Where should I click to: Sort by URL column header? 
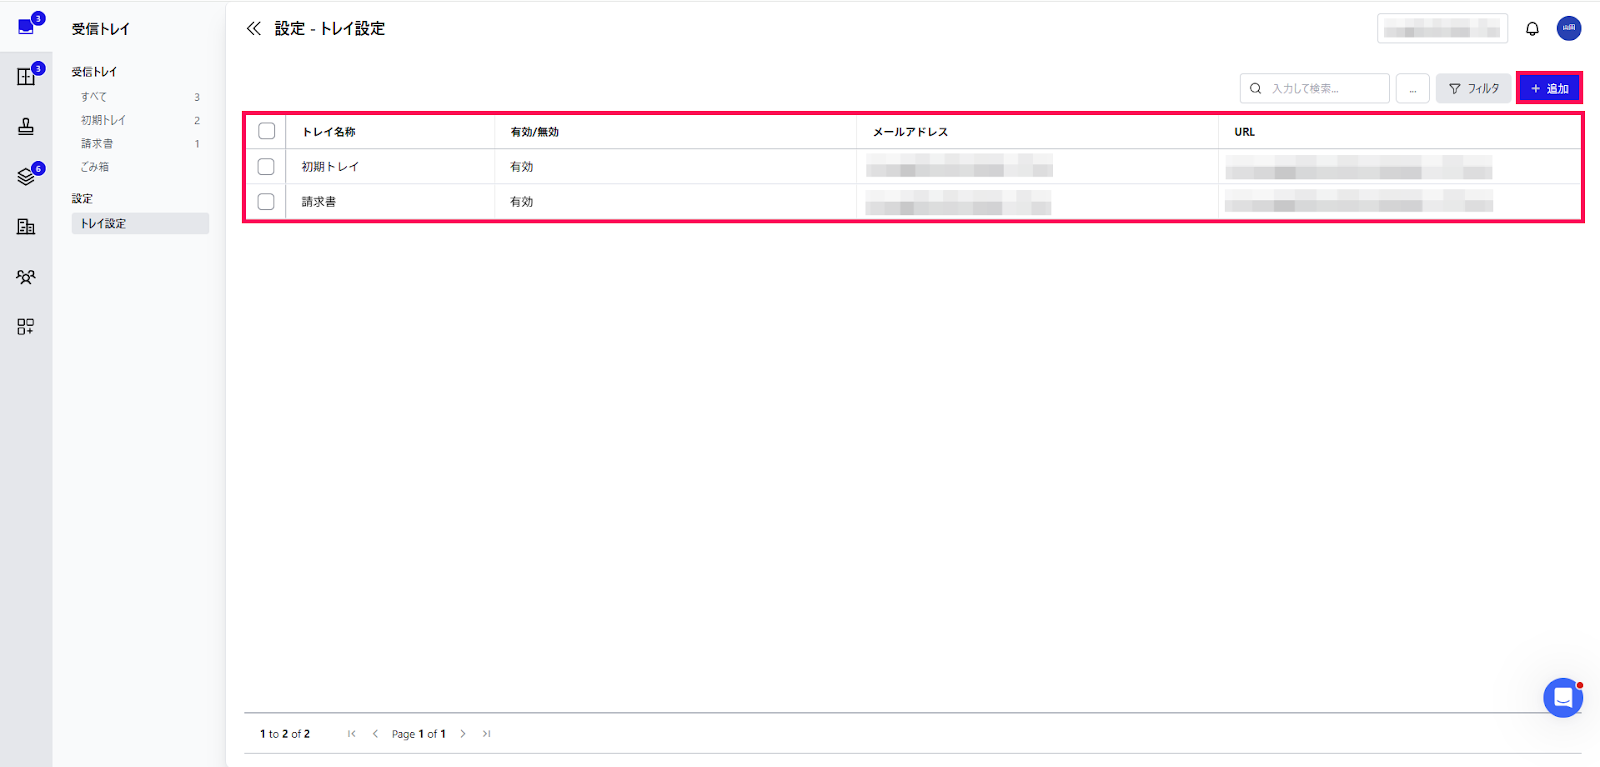(x=1244, y=132)
